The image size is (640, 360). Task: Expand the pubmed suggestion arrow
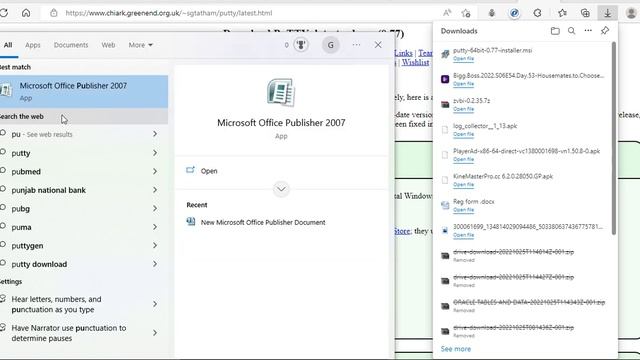155,171
